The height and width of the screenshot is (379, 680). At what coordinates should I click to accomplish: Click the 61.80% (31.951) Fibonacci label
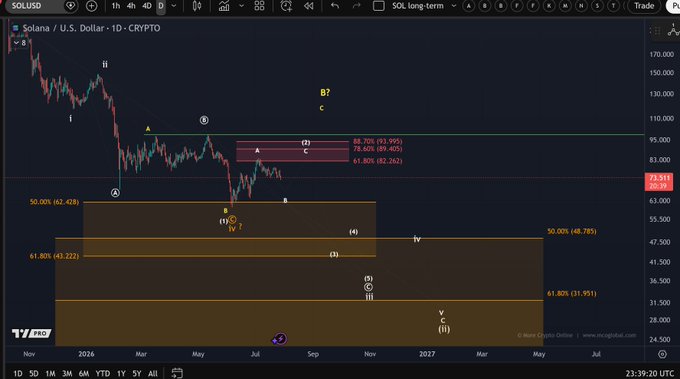572,294
